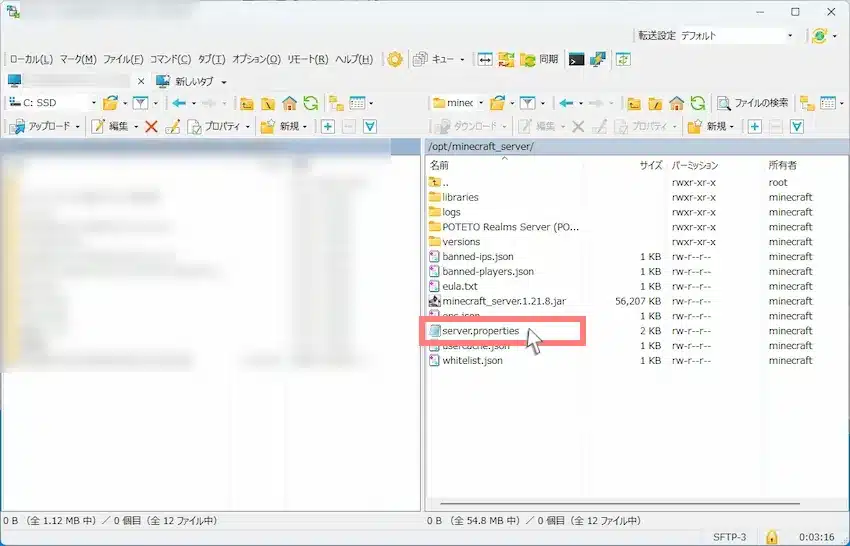Viewport: 850px width, 546px height.
Task: Open the 新しいタブ new tab dropdown
Action: [x=223, y=81]
